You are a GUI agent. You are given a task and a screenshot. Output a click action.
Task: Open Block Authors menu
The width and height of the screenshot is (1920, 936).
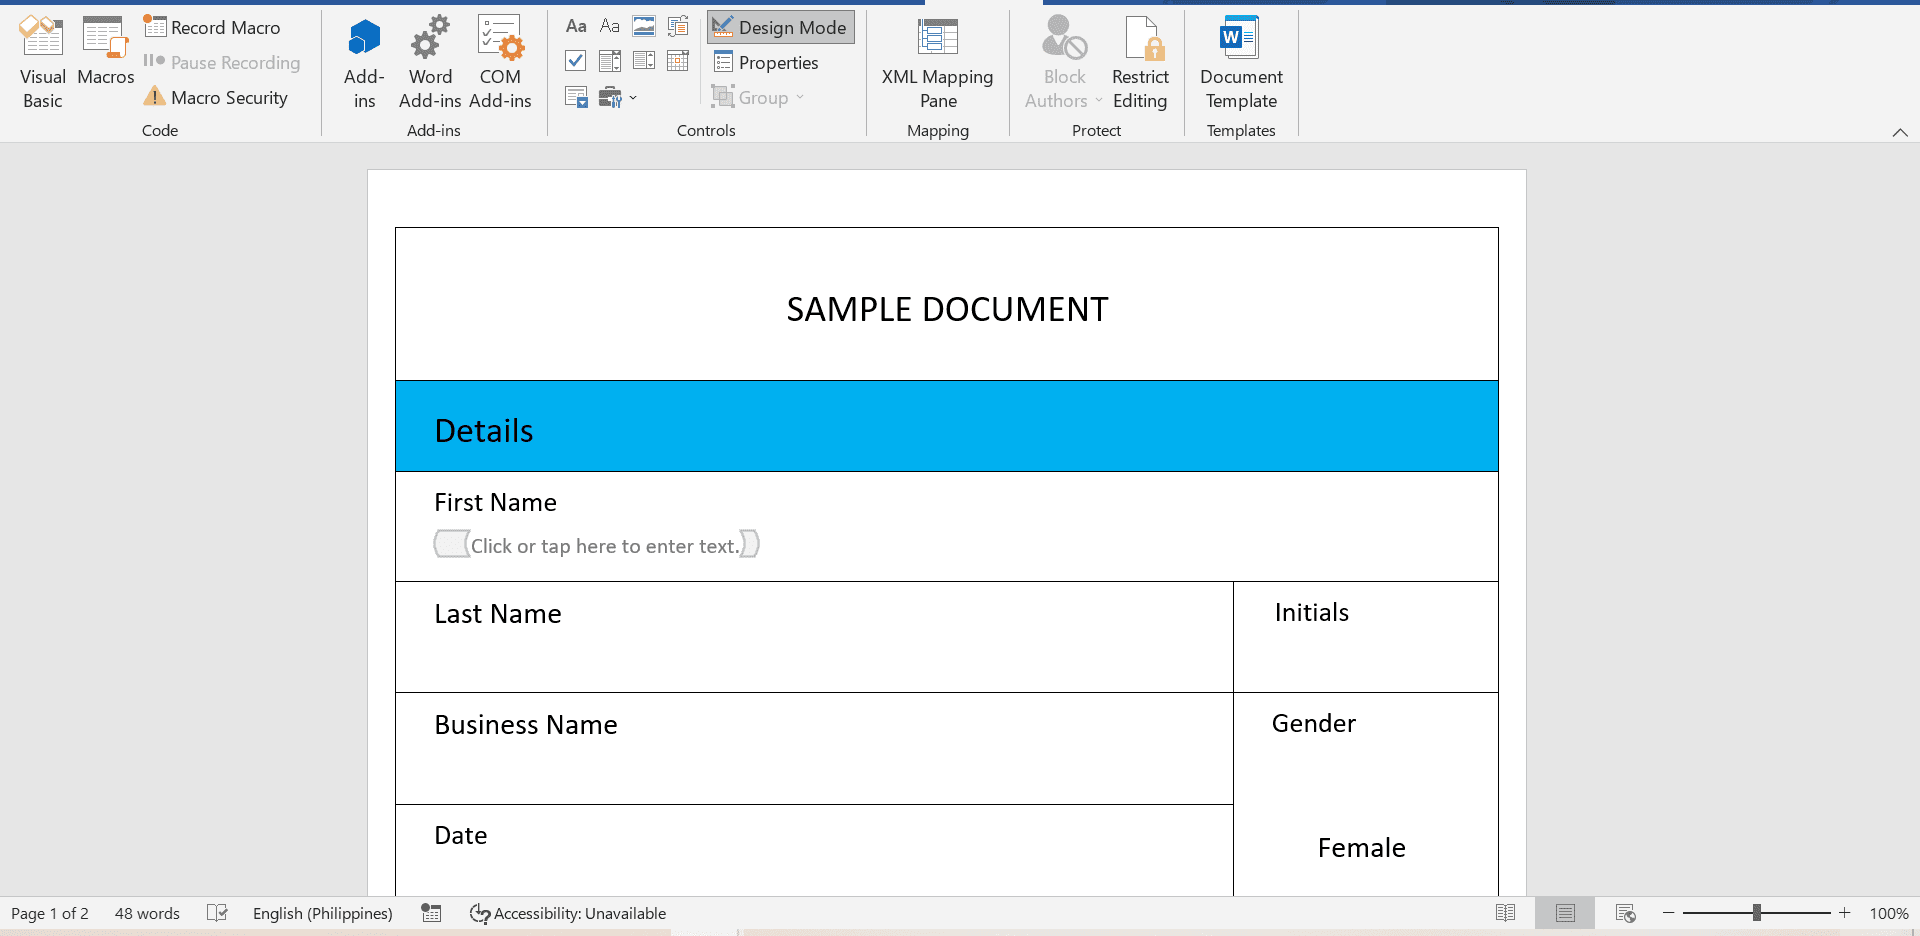tap(1064, 62)
